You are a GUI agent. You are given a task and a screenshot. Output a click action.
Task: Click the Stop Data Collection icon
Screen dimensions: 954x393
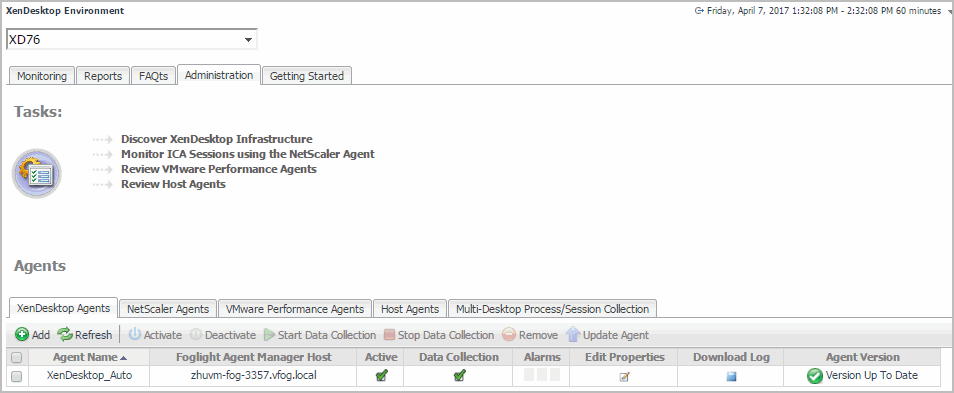coord(389,335)
